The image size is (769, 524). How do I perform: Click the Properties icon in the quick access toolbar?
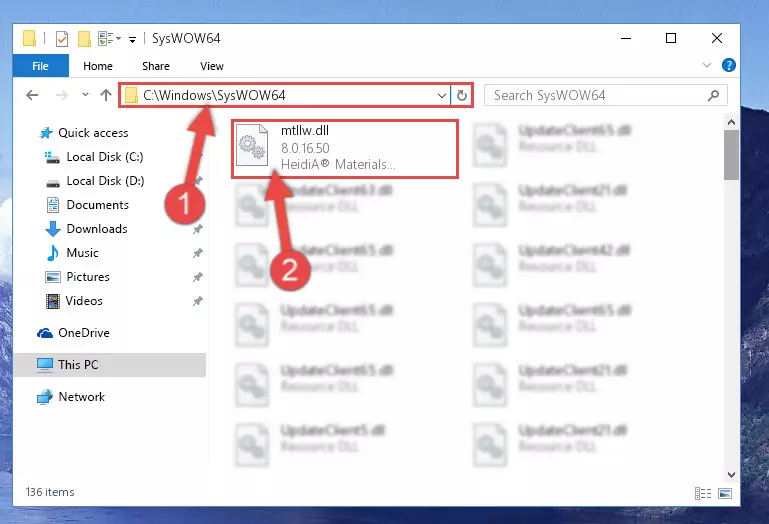click(x=62, y=38)
